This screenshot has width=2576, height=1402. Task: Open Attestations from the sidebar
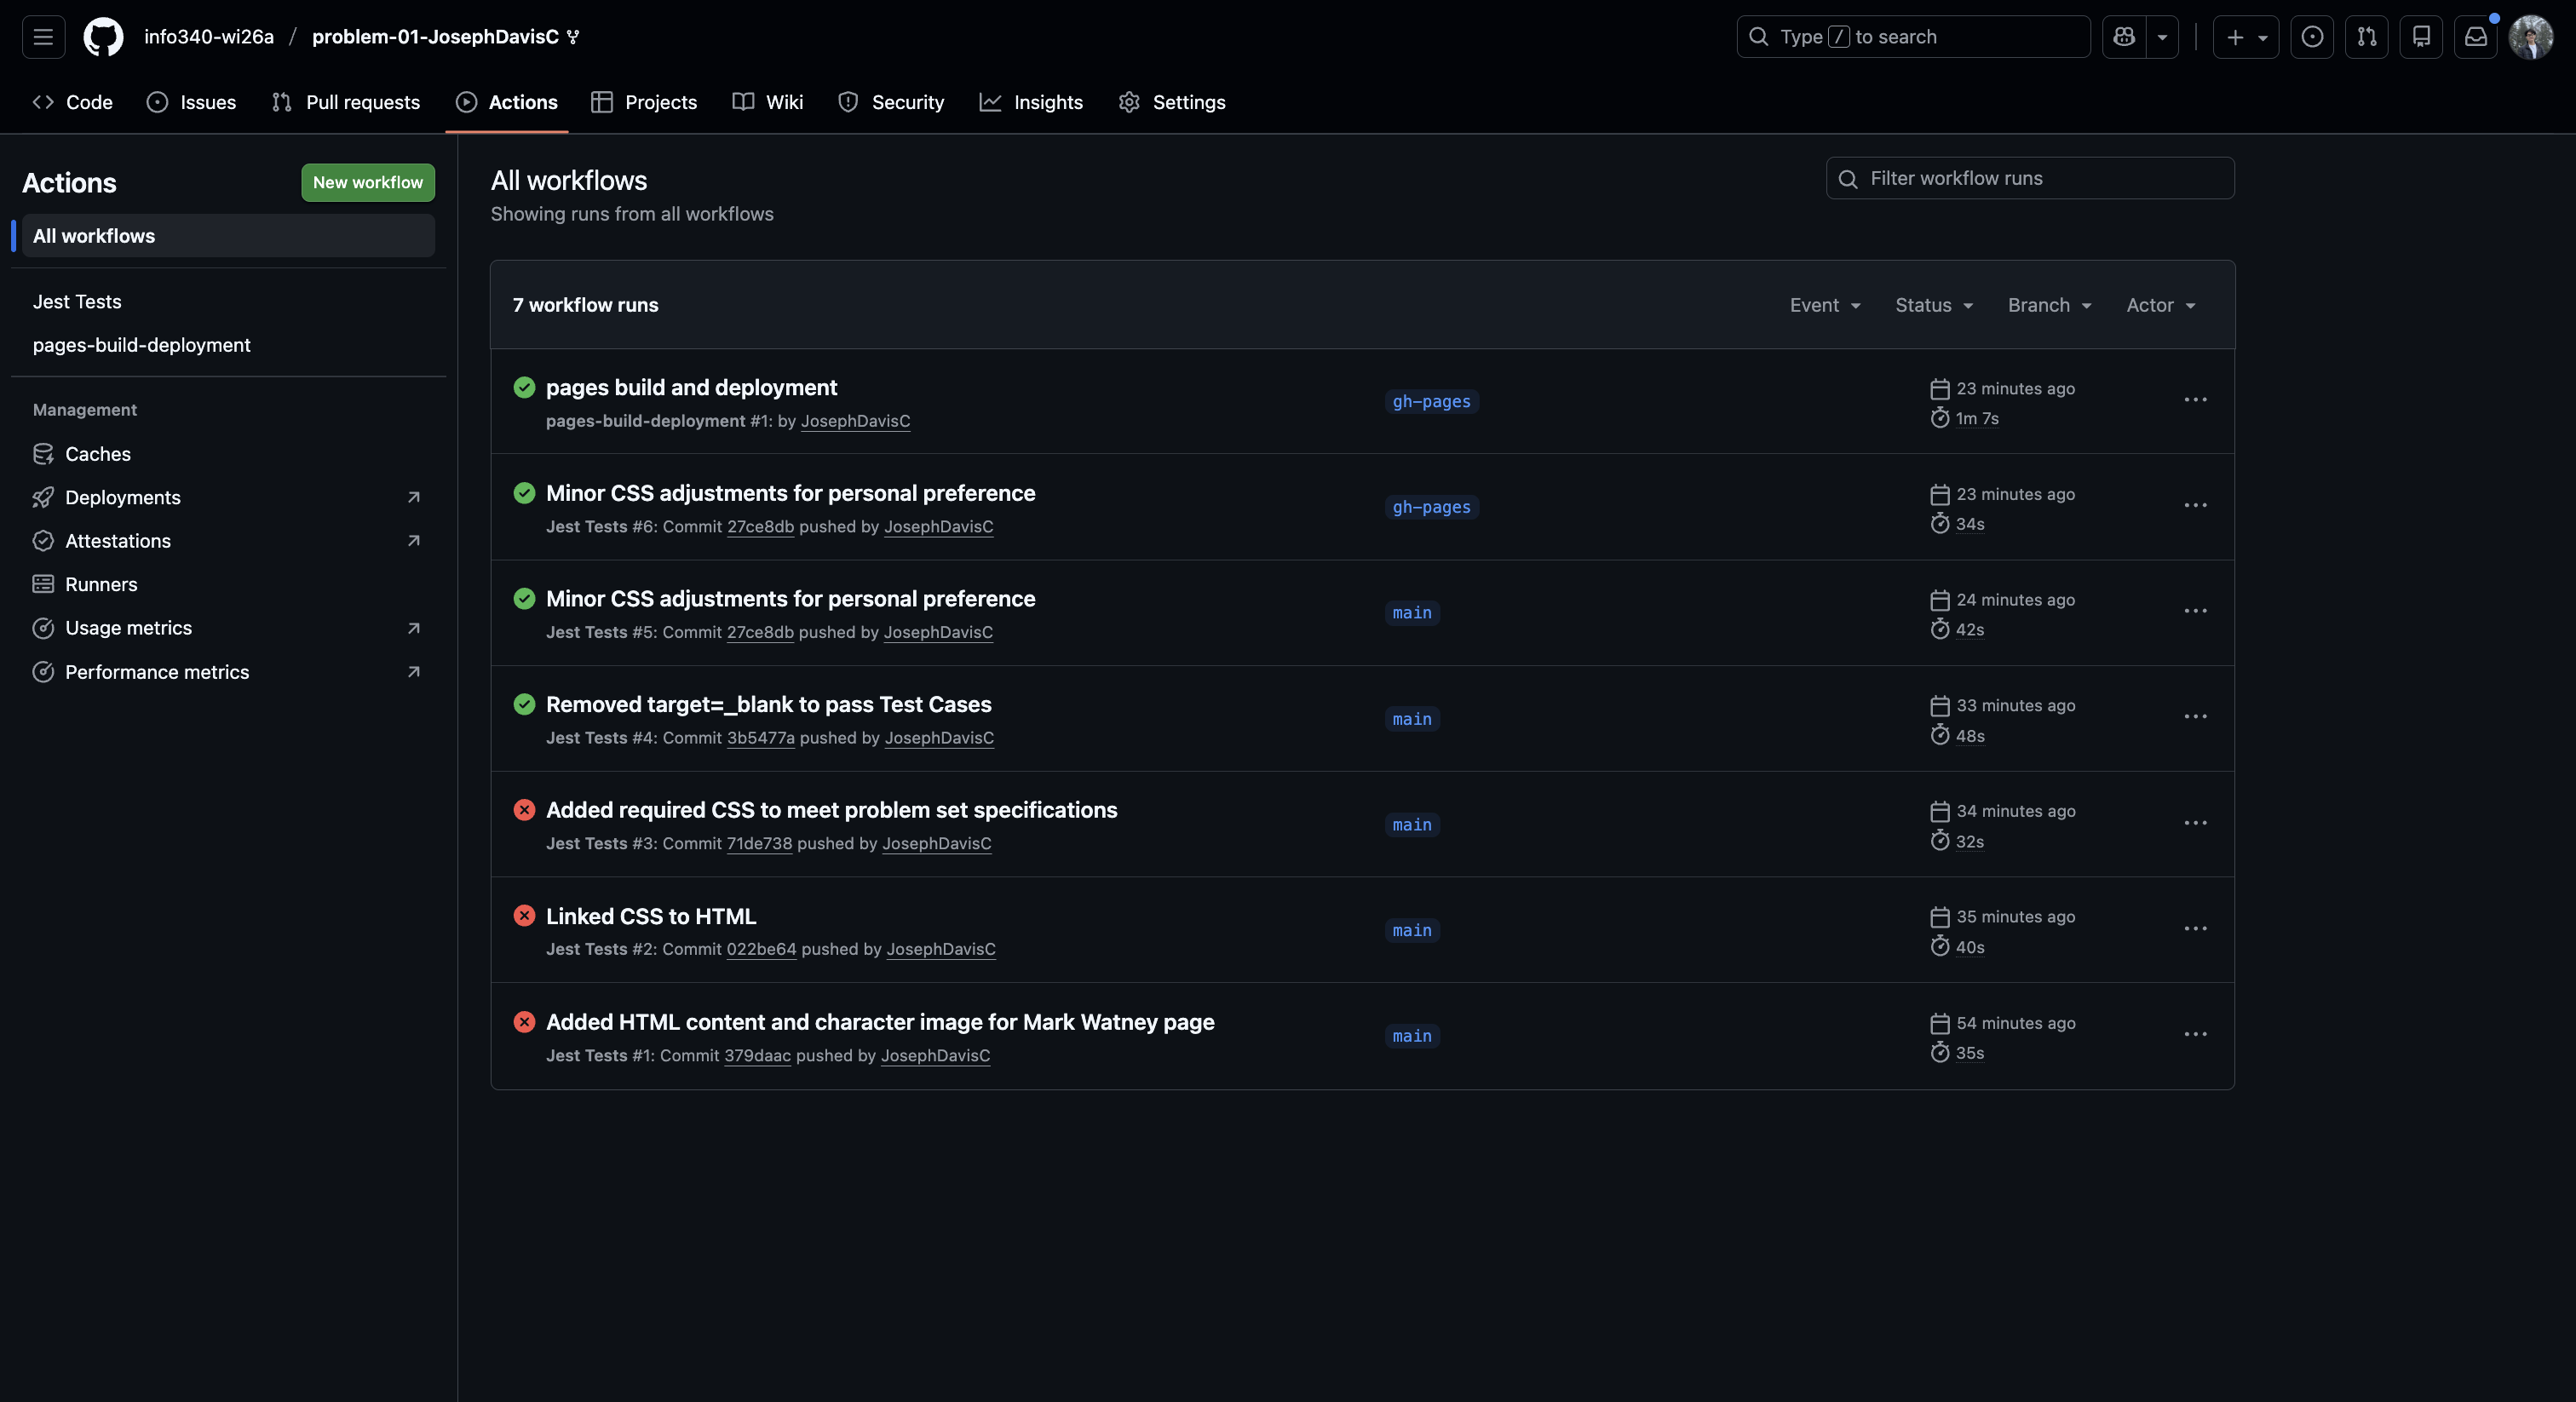click(x=118, y=540)
